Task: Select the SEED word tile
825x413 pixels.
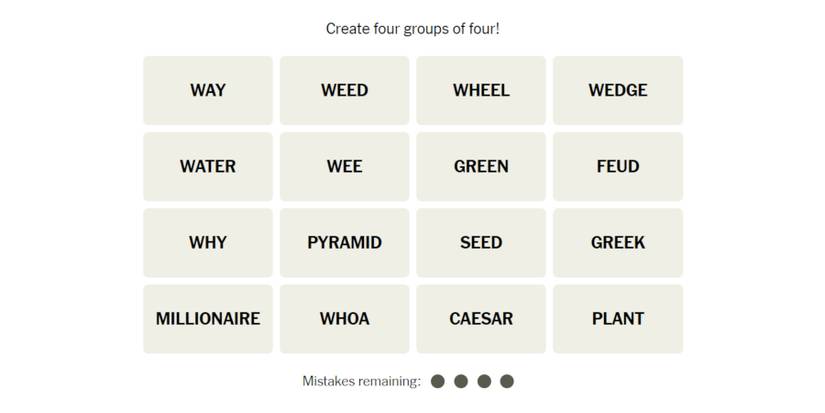Action: point(481,242)
